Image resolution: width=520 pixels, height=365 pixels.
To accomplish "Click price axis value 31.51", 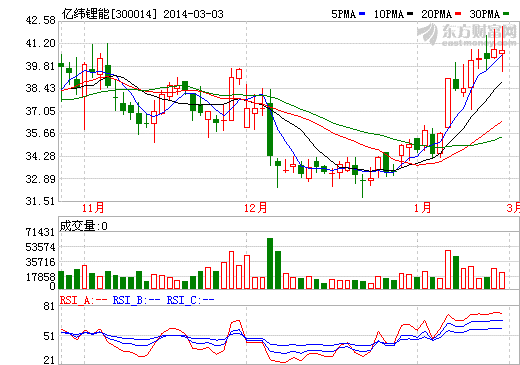I will click(41, 201).
